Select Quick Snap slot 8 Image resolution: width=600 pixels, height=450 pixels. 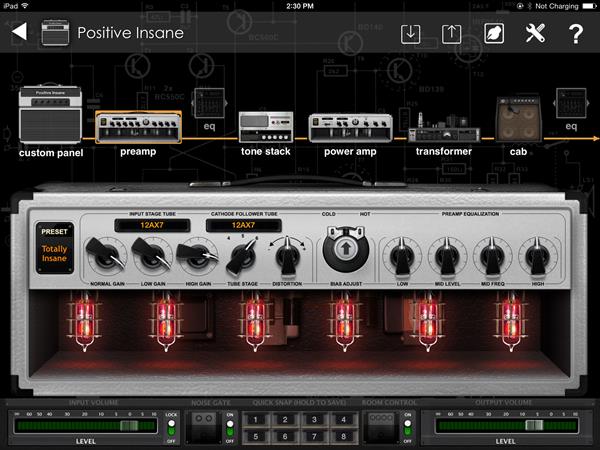click(x=343, y=436)
